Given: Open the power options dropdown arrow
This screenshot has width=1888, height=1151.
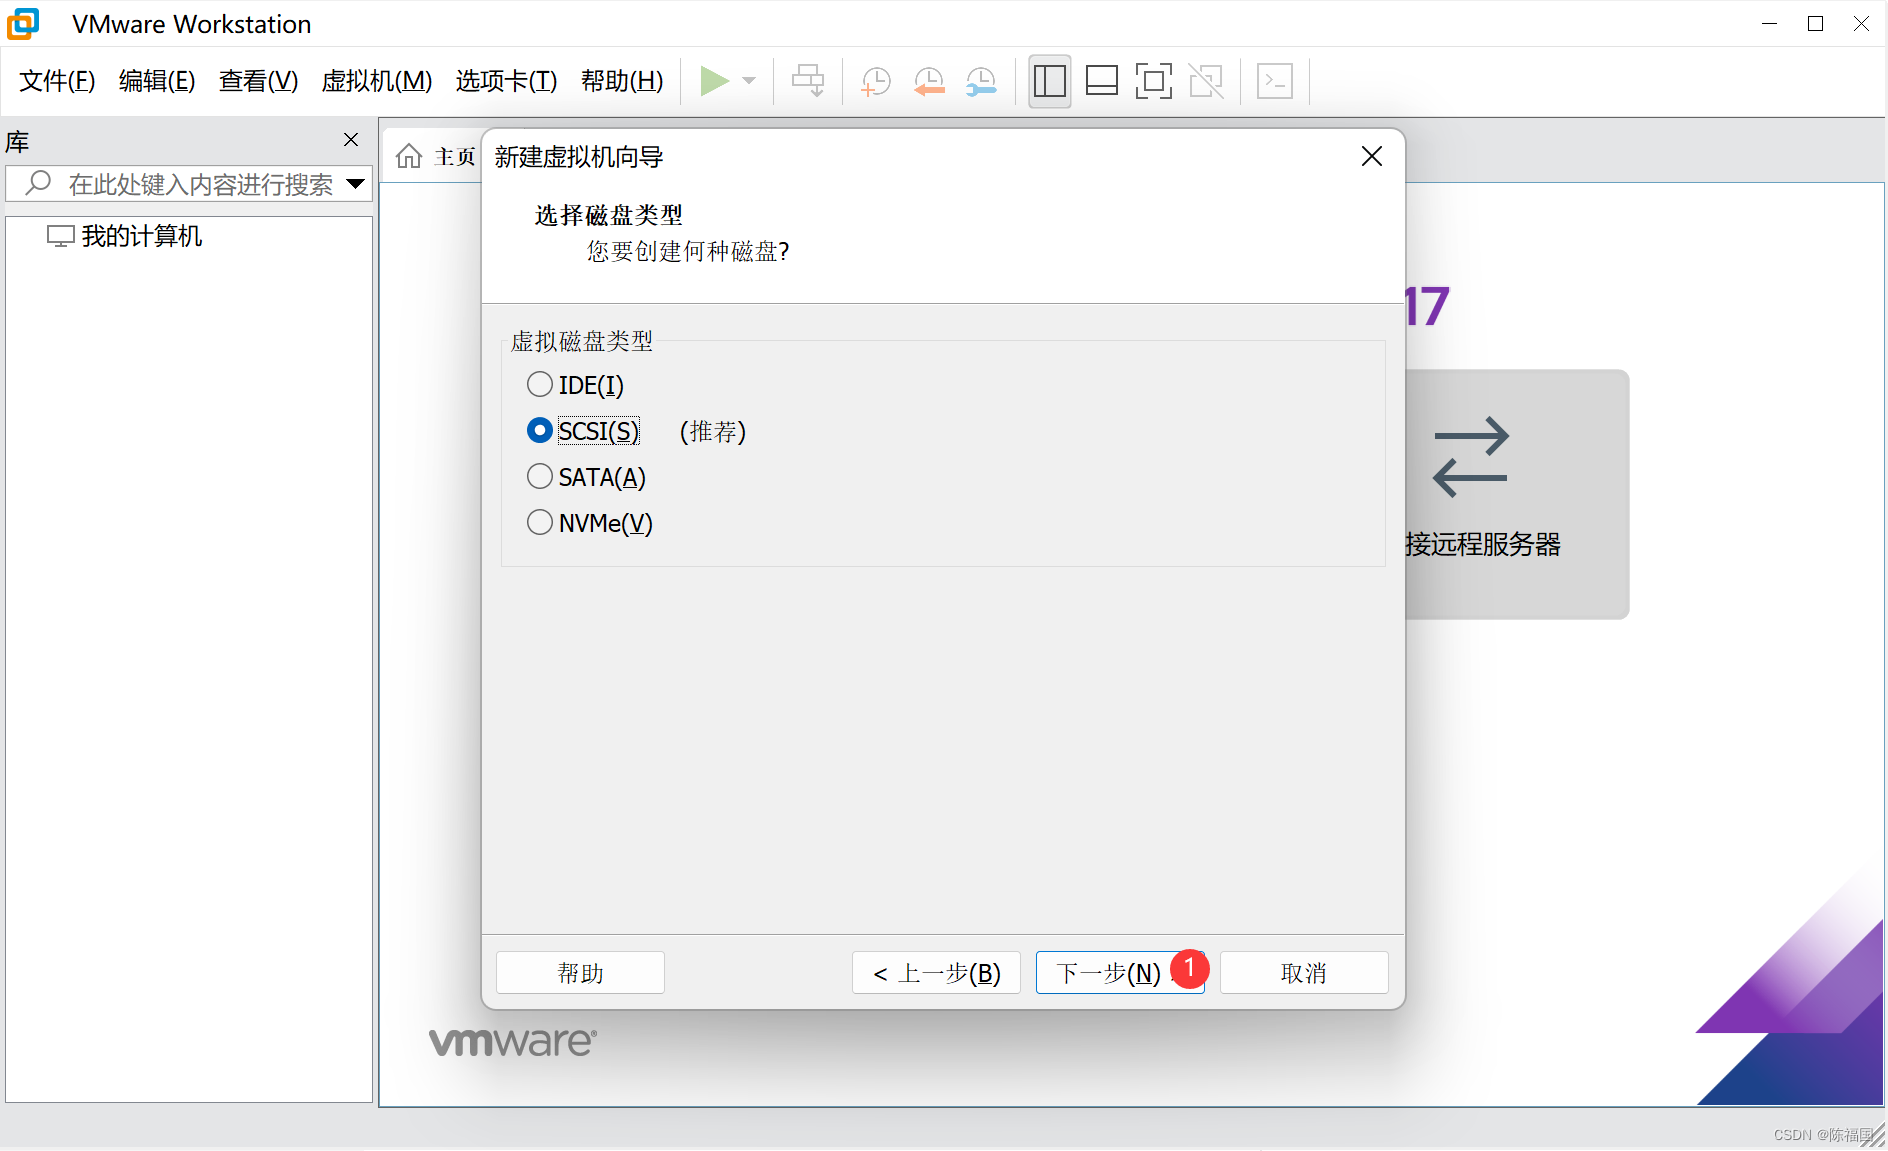Looking at the screenshot, I should coord(749,81).
